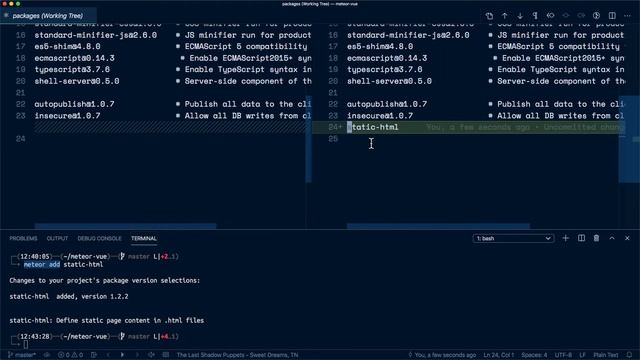Click 'autopublish@1.0.7' in the left diff pane
Viewport: 640px width, 360px height.
click(x=74, y=104)
